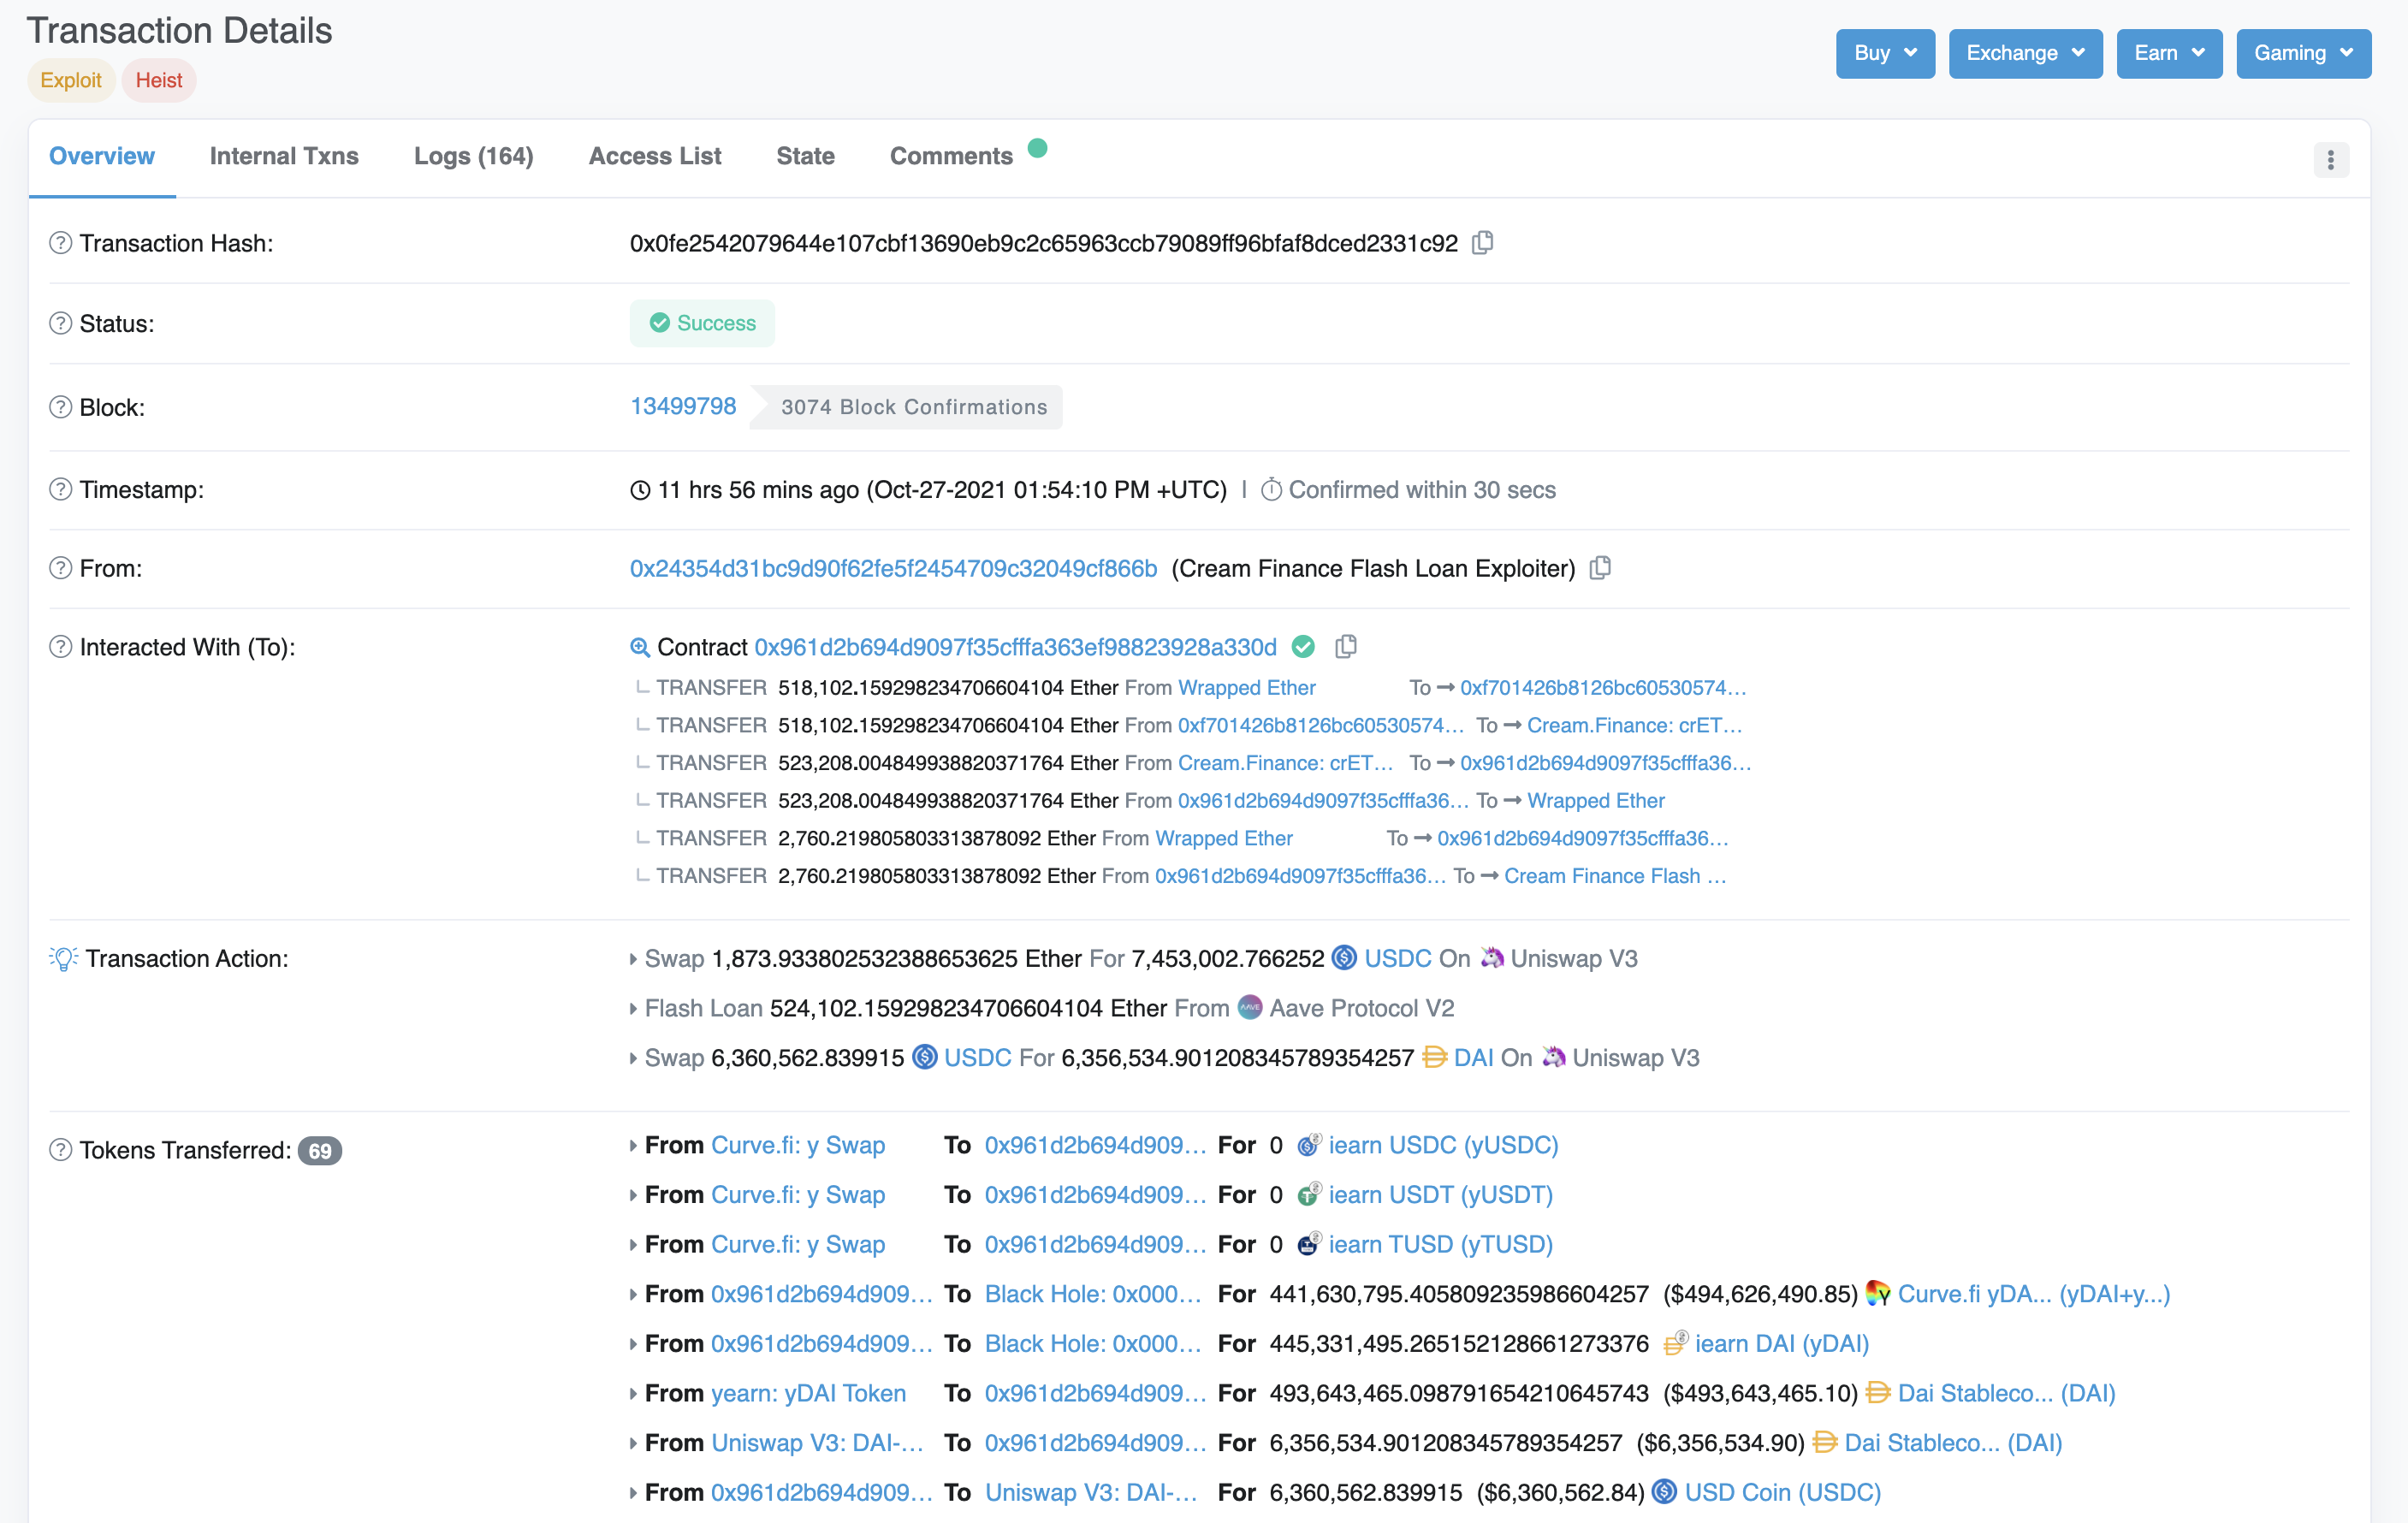Click the contract magnifier search icon
This screenshot has height=1523, width=2408.
[640, 647]
